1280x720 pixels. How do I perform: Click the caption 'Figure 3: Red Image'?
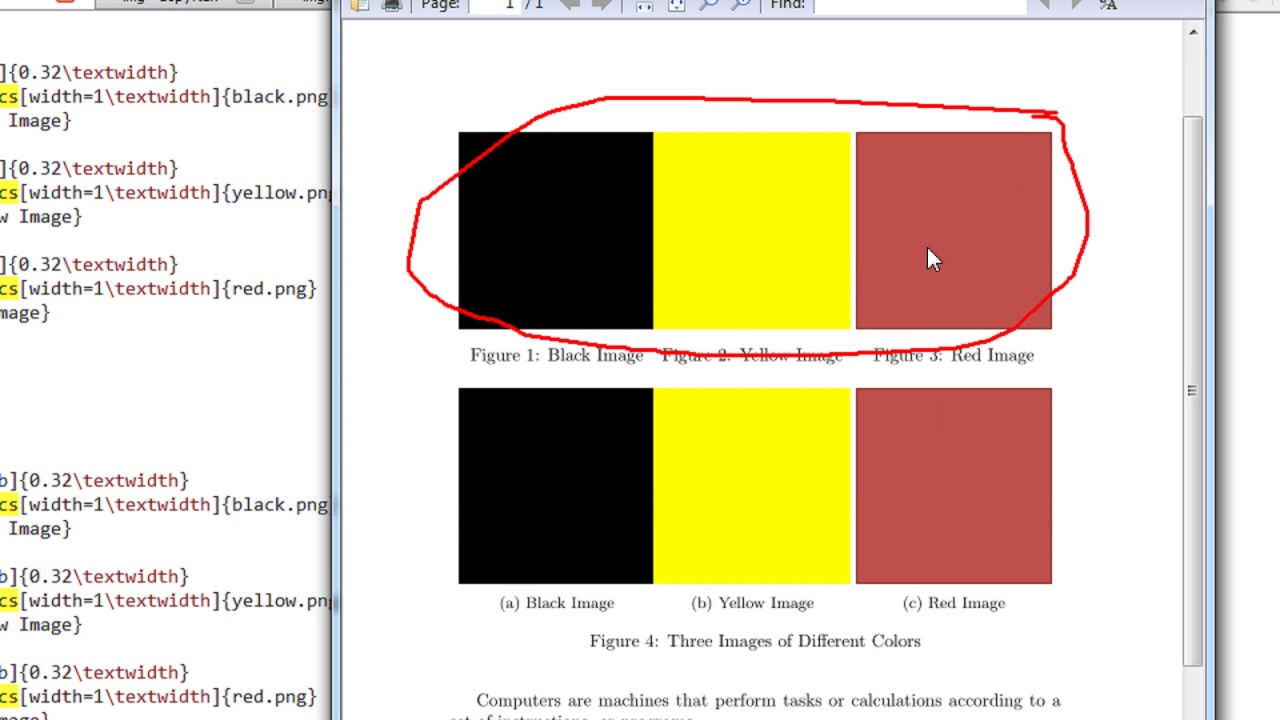954,355
